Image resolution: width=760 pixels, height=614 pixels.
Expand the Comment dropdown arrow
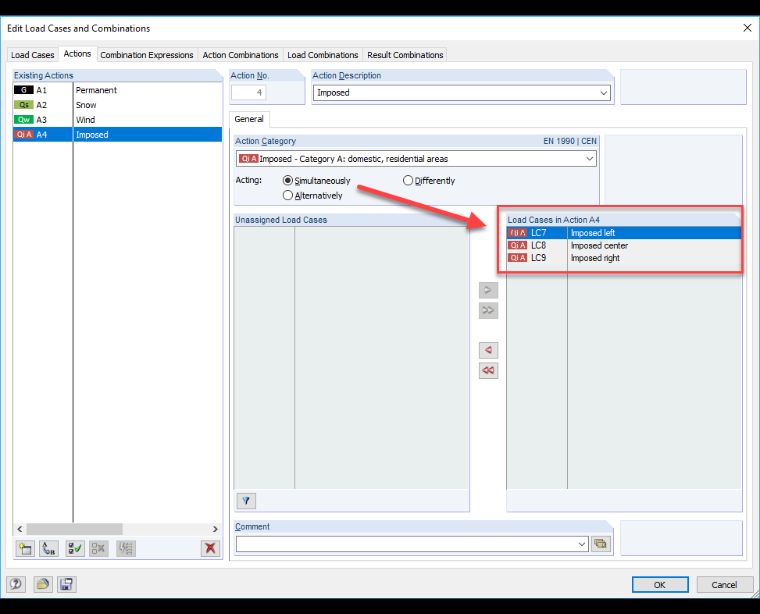[x=582, y=544]
